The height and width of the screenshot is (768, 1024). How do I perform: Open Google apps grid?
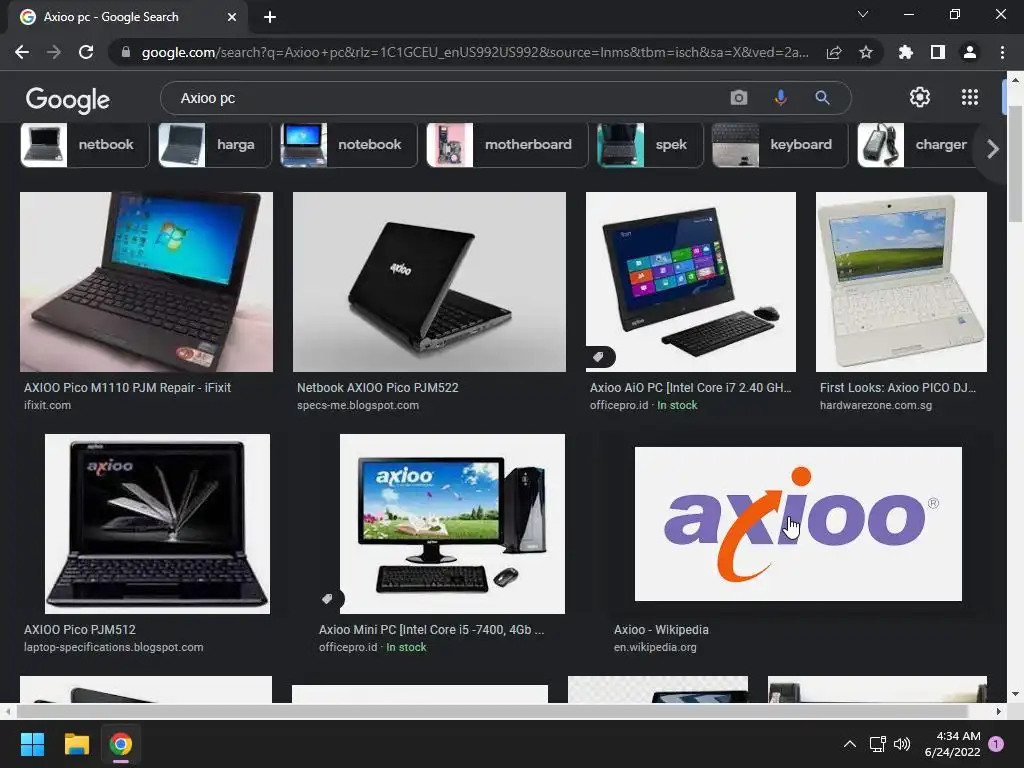pos(970,97)
